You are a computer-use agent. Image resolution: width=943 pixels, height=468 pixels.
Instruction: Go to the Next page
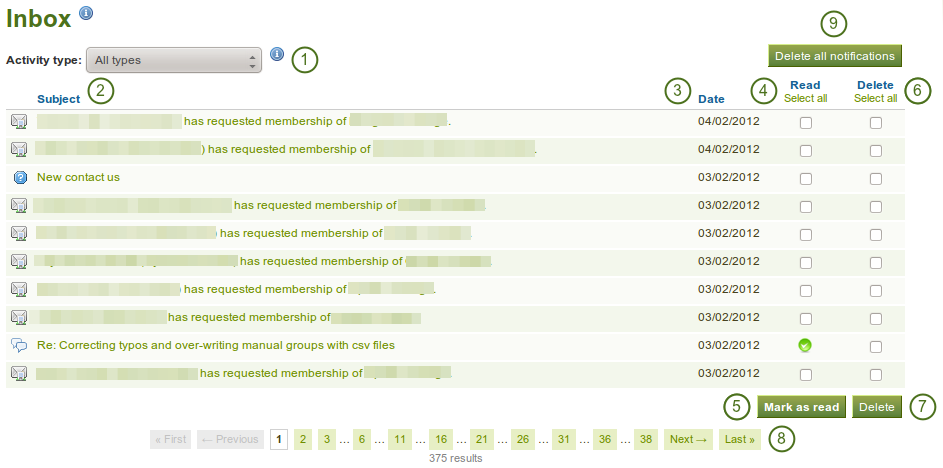point(687,439)
